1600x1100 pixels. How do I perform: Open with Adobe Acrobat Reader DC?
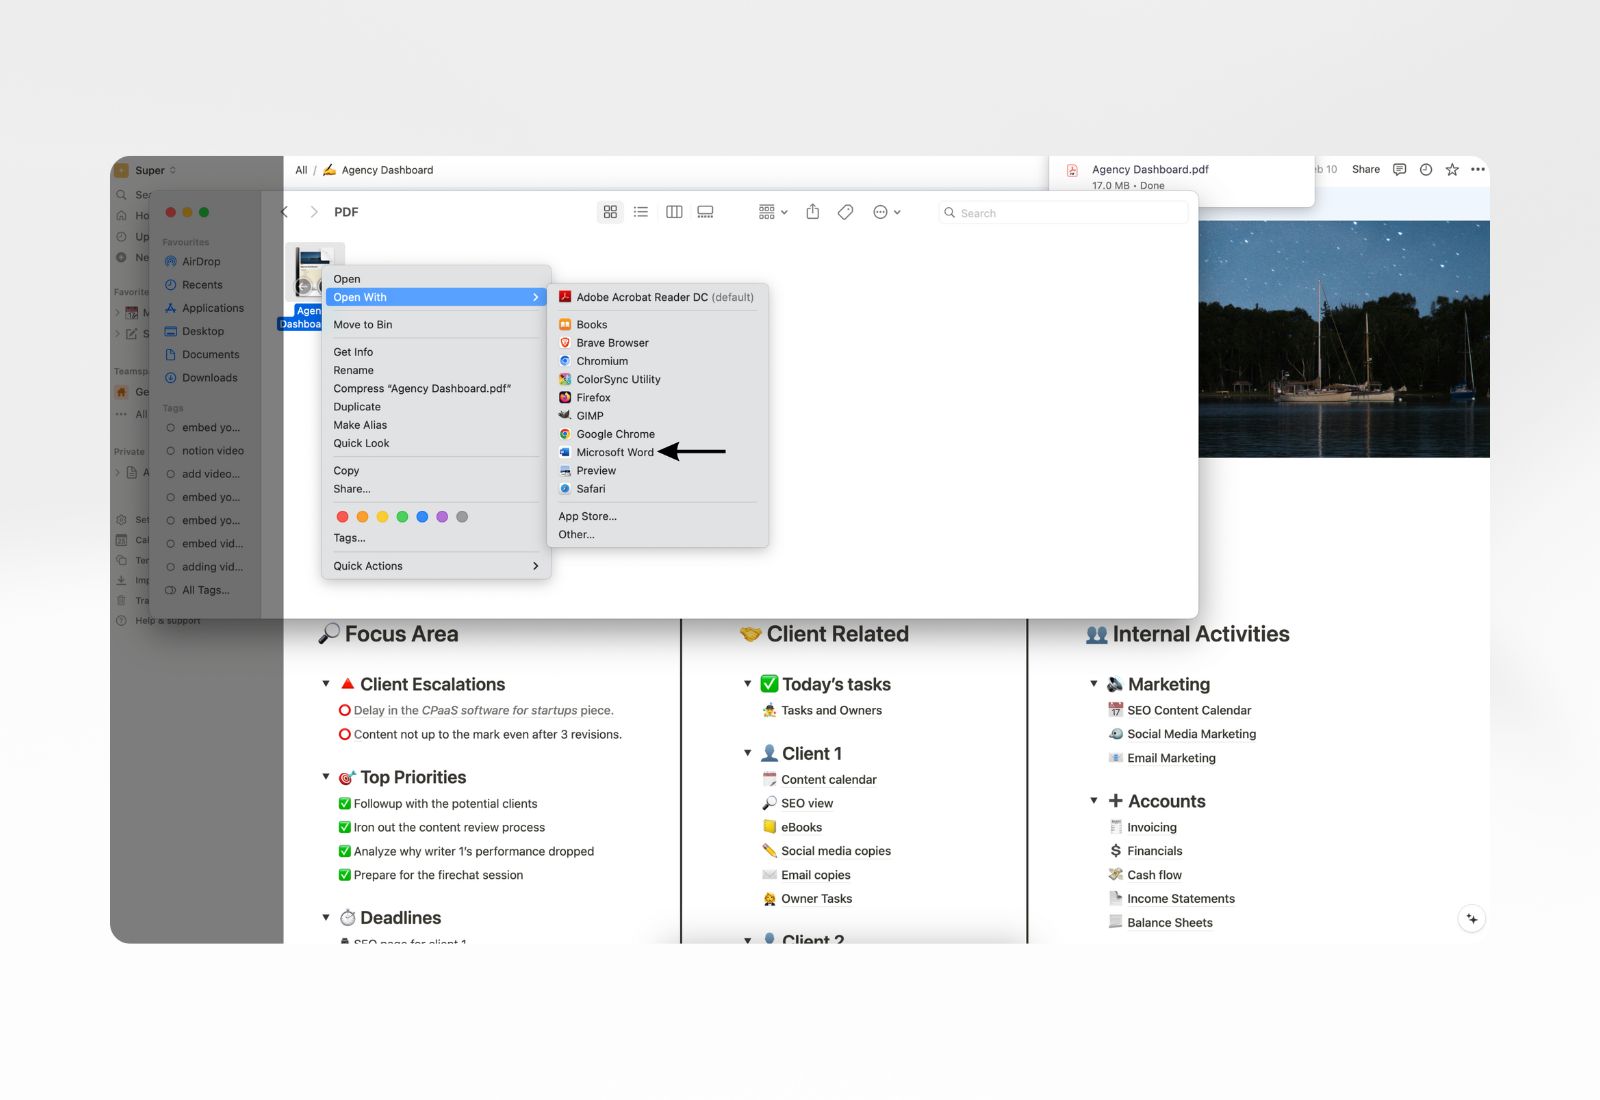pos(658,297)
